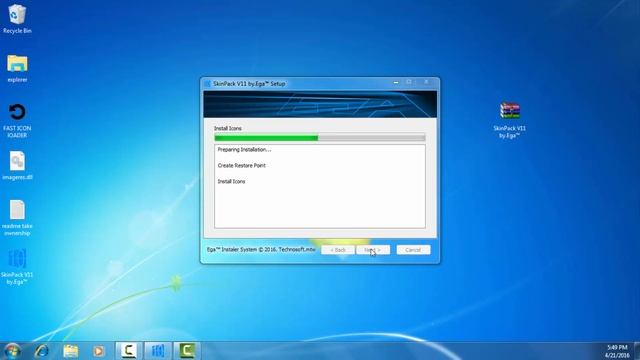640x360 pixels.
Task: Click the Show desktop strip at taskbar end
Action: click(637, 351)
